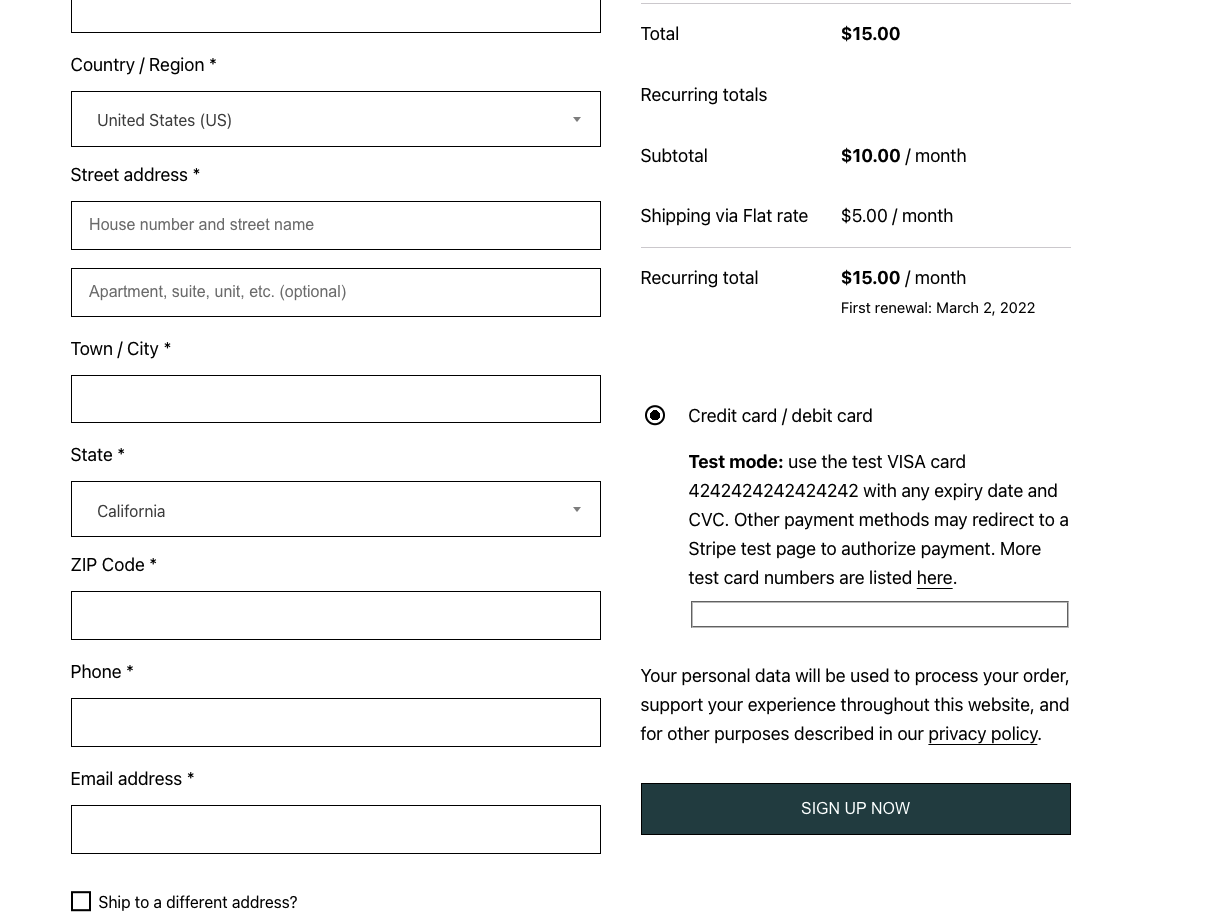The height and width of the screenshot is (916, 1211).
Task: Select the California value in the State selector
Action: coord(131,511)
